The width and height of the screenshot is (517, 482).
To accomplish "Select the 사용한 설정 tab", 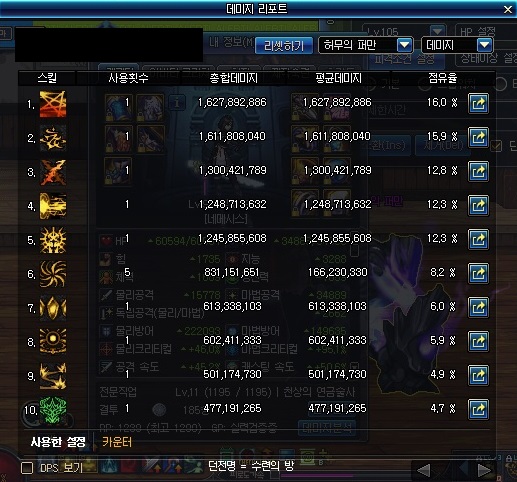I will coord(58,442).
